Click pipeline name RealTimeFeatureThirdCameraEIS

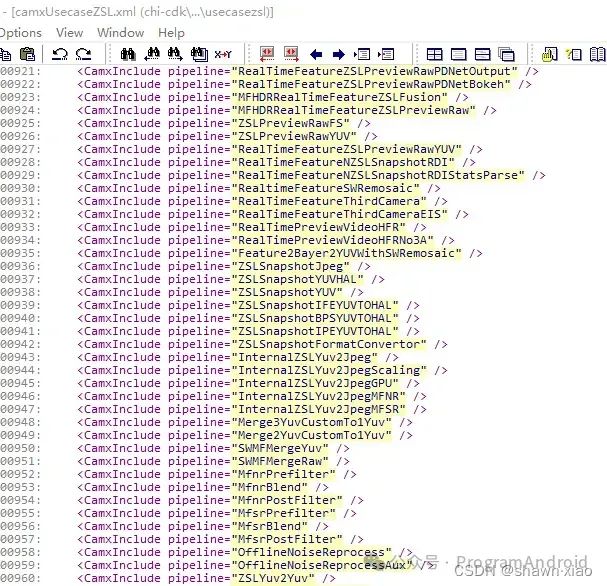[339, 214]
